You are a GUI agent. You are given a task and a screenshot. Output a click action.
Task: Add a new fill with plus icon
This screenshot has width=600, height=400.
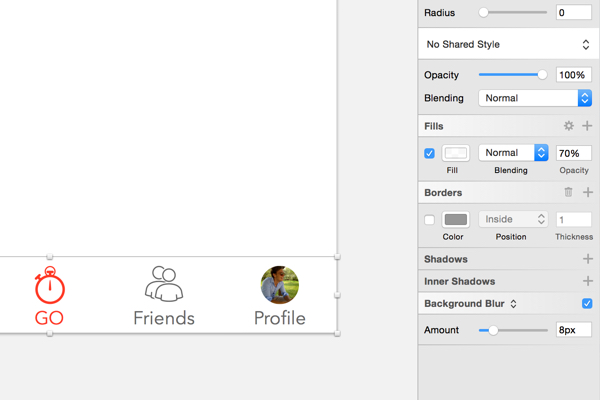[587, 126]
